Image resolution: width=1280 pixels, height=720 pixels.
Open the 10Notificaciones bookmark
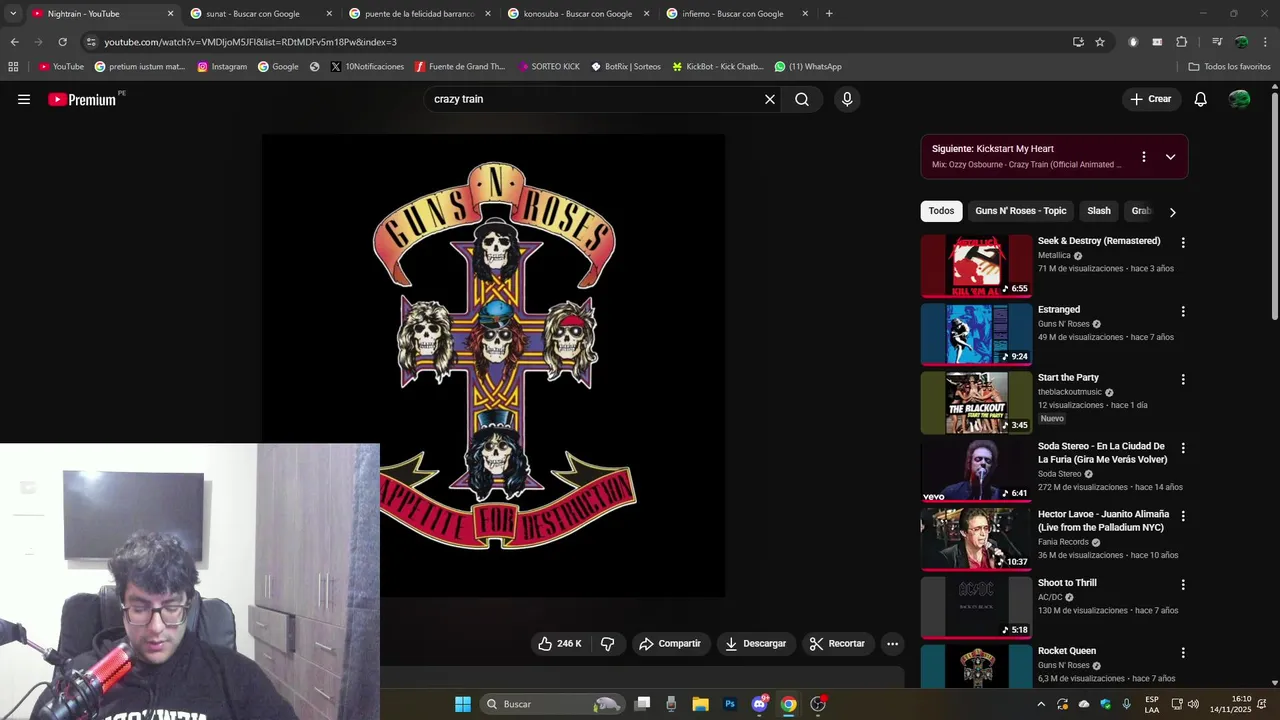367,67
